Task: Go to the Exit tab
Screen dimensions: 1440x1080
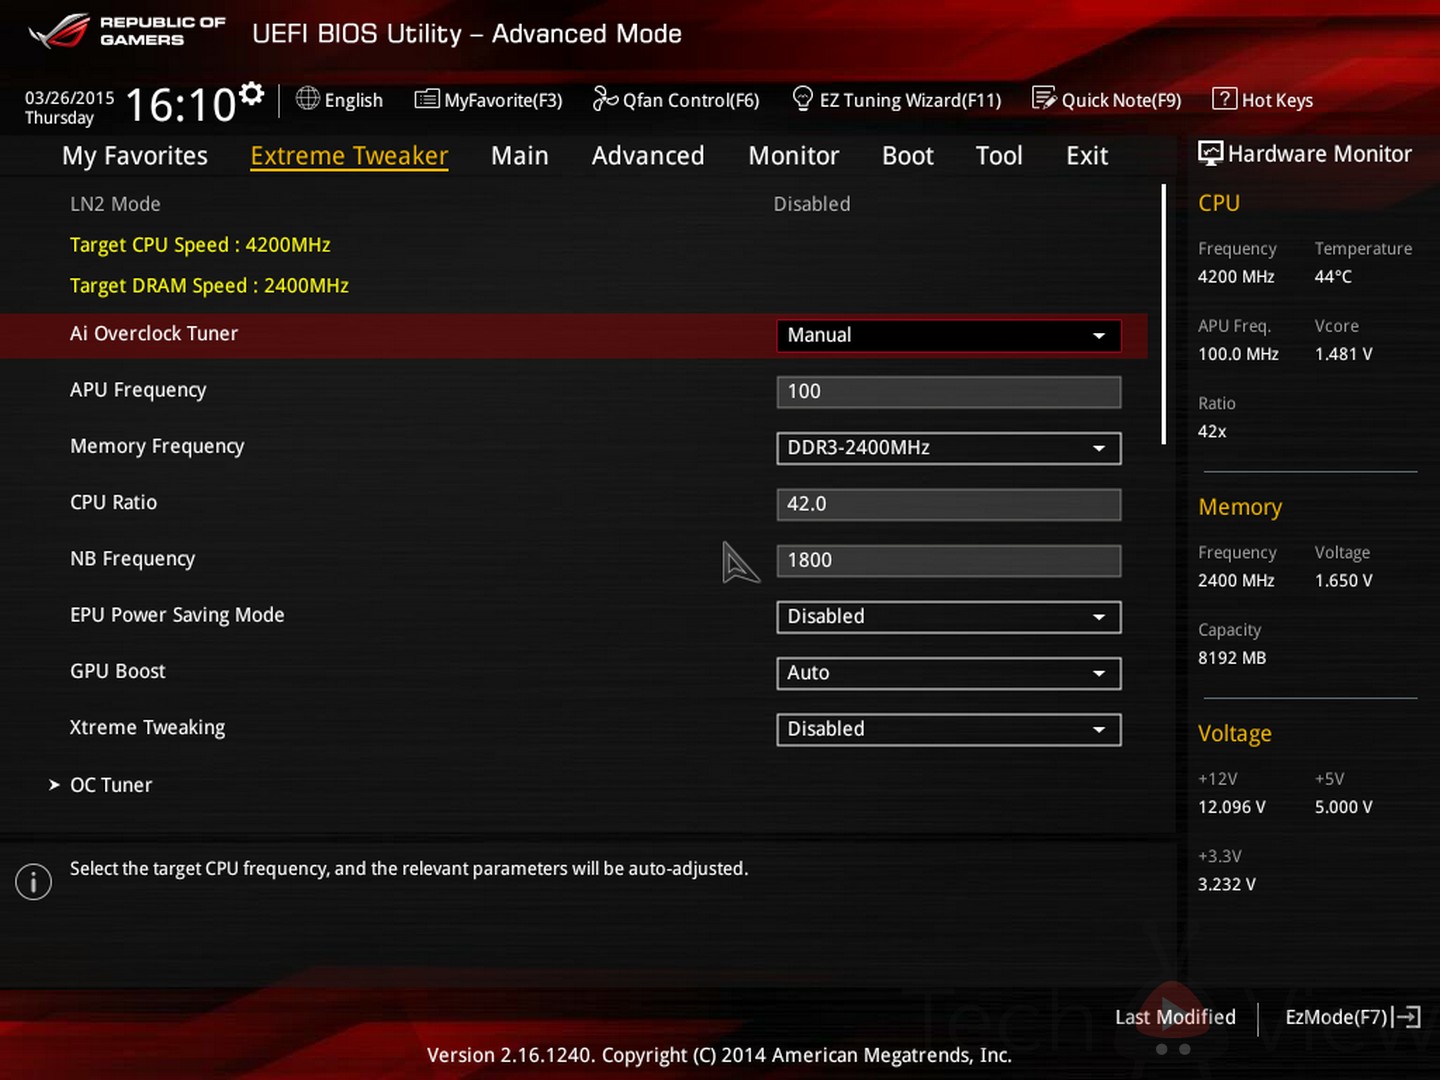Action: click(1087, 156)
